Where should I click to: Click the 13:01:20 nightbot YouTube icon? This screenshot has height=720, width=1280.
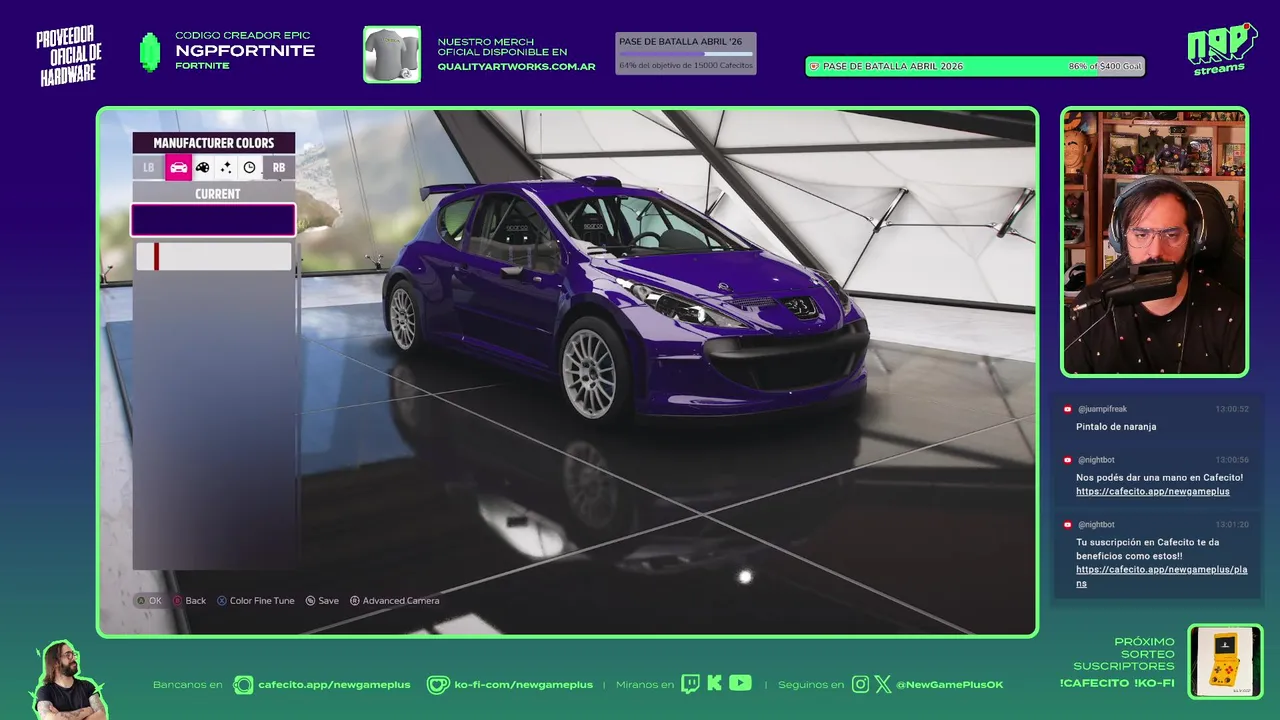(x=1068, y=524)
